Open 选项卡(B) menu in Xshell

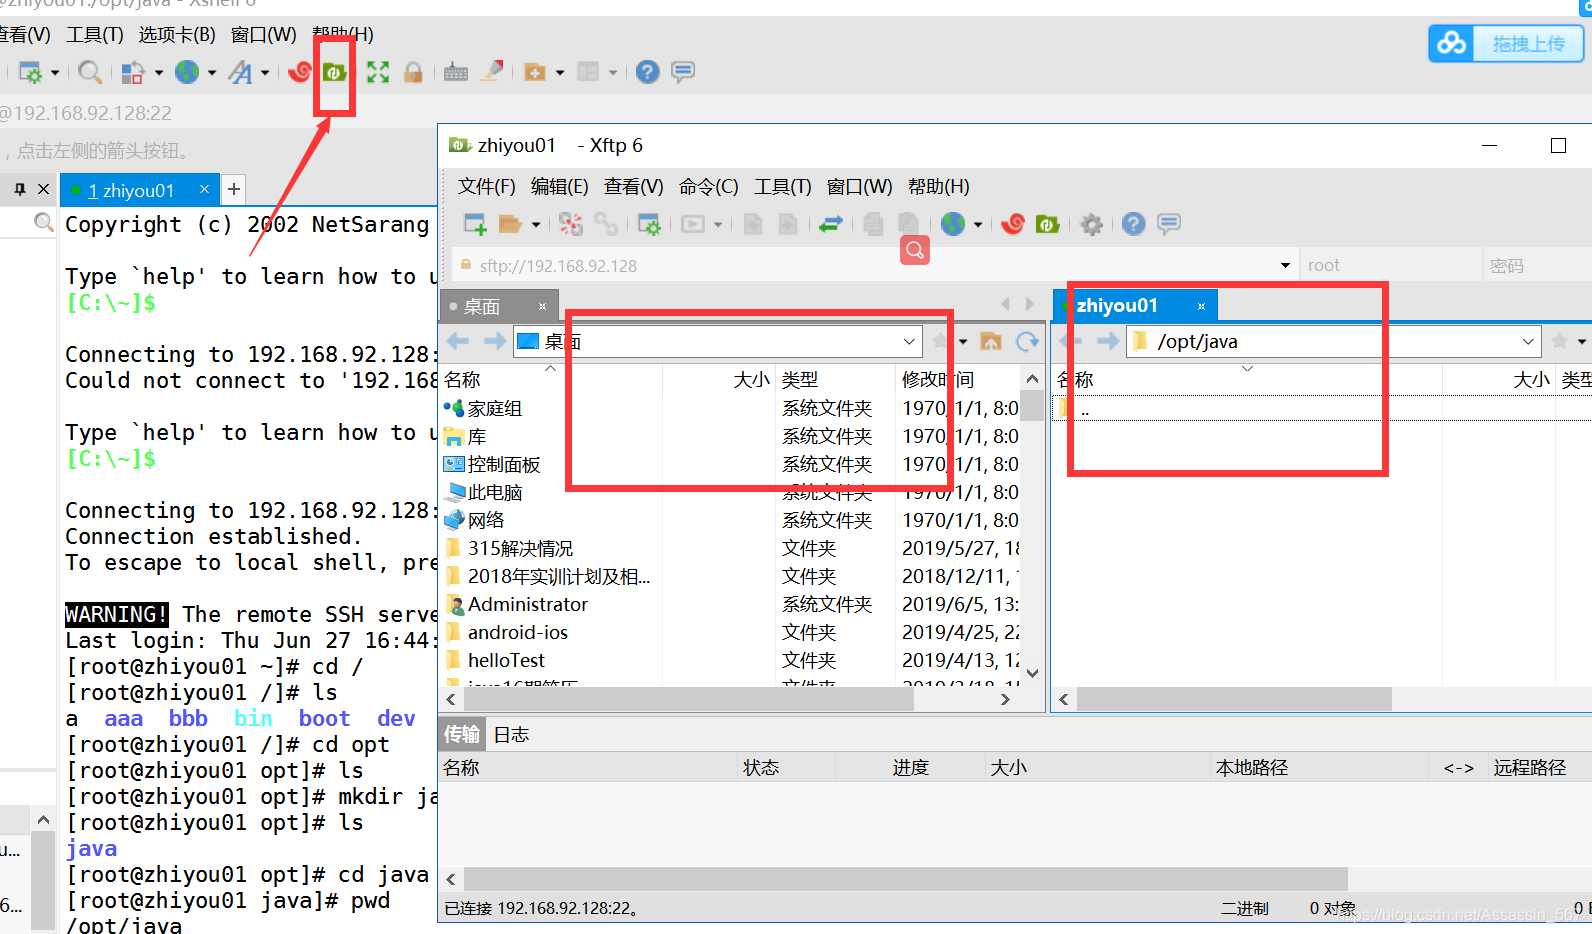[177, 35]
